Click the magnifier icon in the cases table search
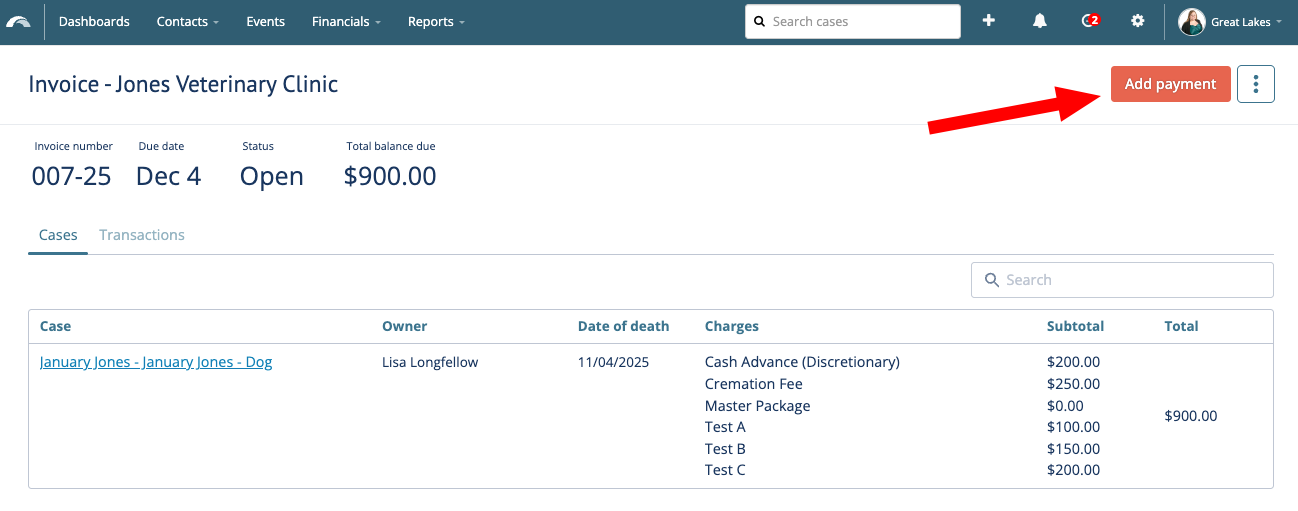 (x=992, y=280)
